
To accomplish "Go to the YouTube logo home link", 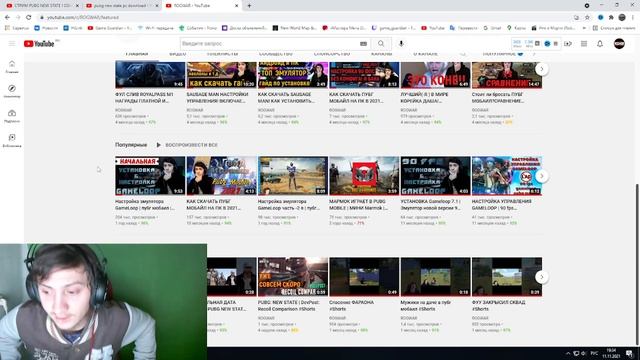I will coord(39,44).
